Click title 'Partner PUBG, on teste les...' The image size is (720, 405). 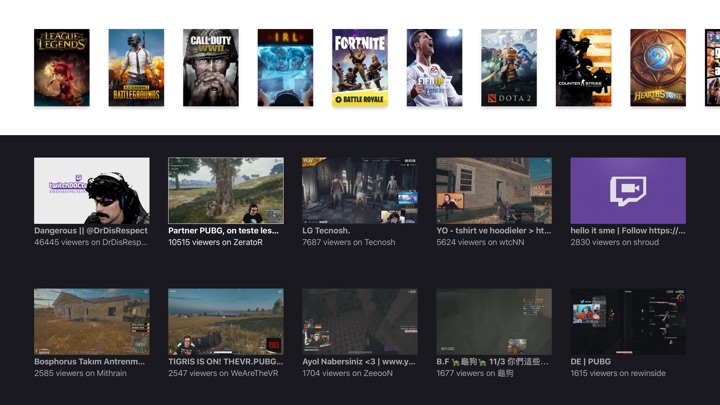point(223,231)
